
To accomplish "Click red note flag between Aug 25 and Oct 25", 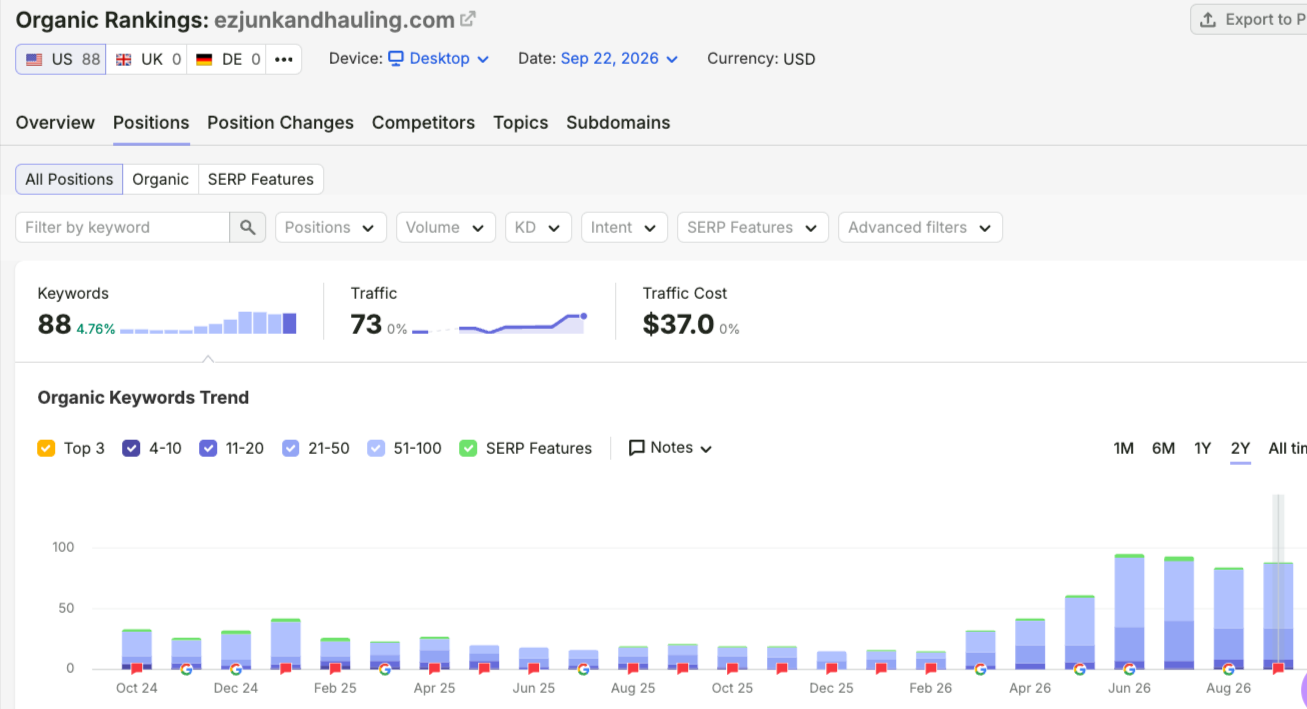I will 683,669.
